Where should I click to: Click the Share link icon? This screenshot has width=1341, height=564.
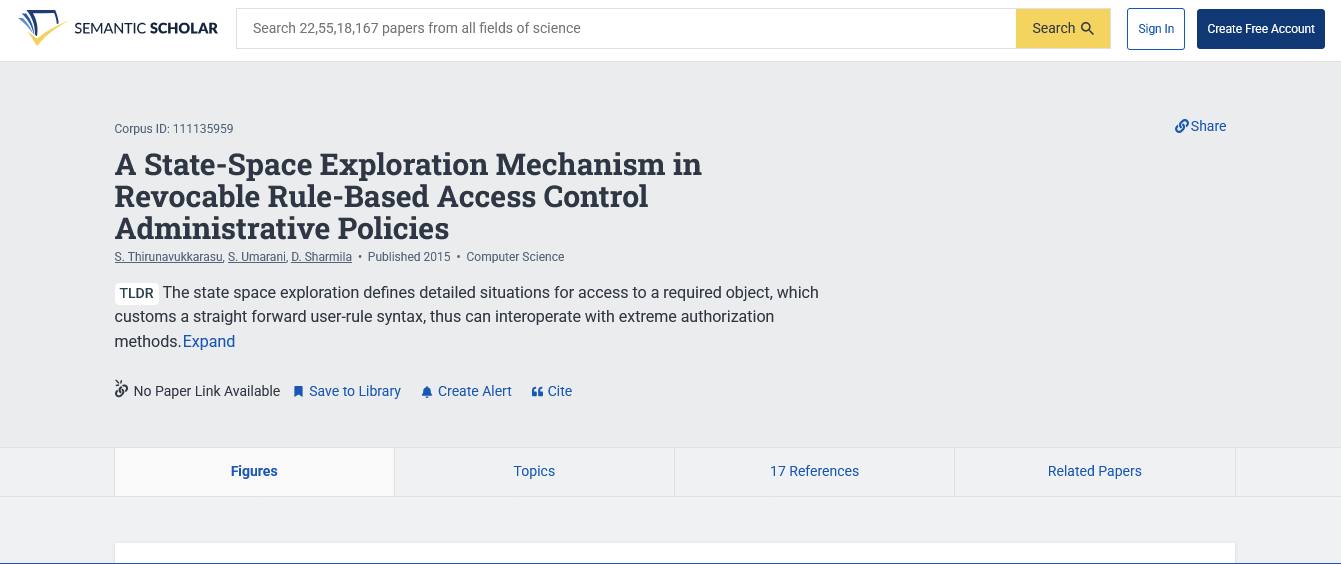pos(1181,126)
